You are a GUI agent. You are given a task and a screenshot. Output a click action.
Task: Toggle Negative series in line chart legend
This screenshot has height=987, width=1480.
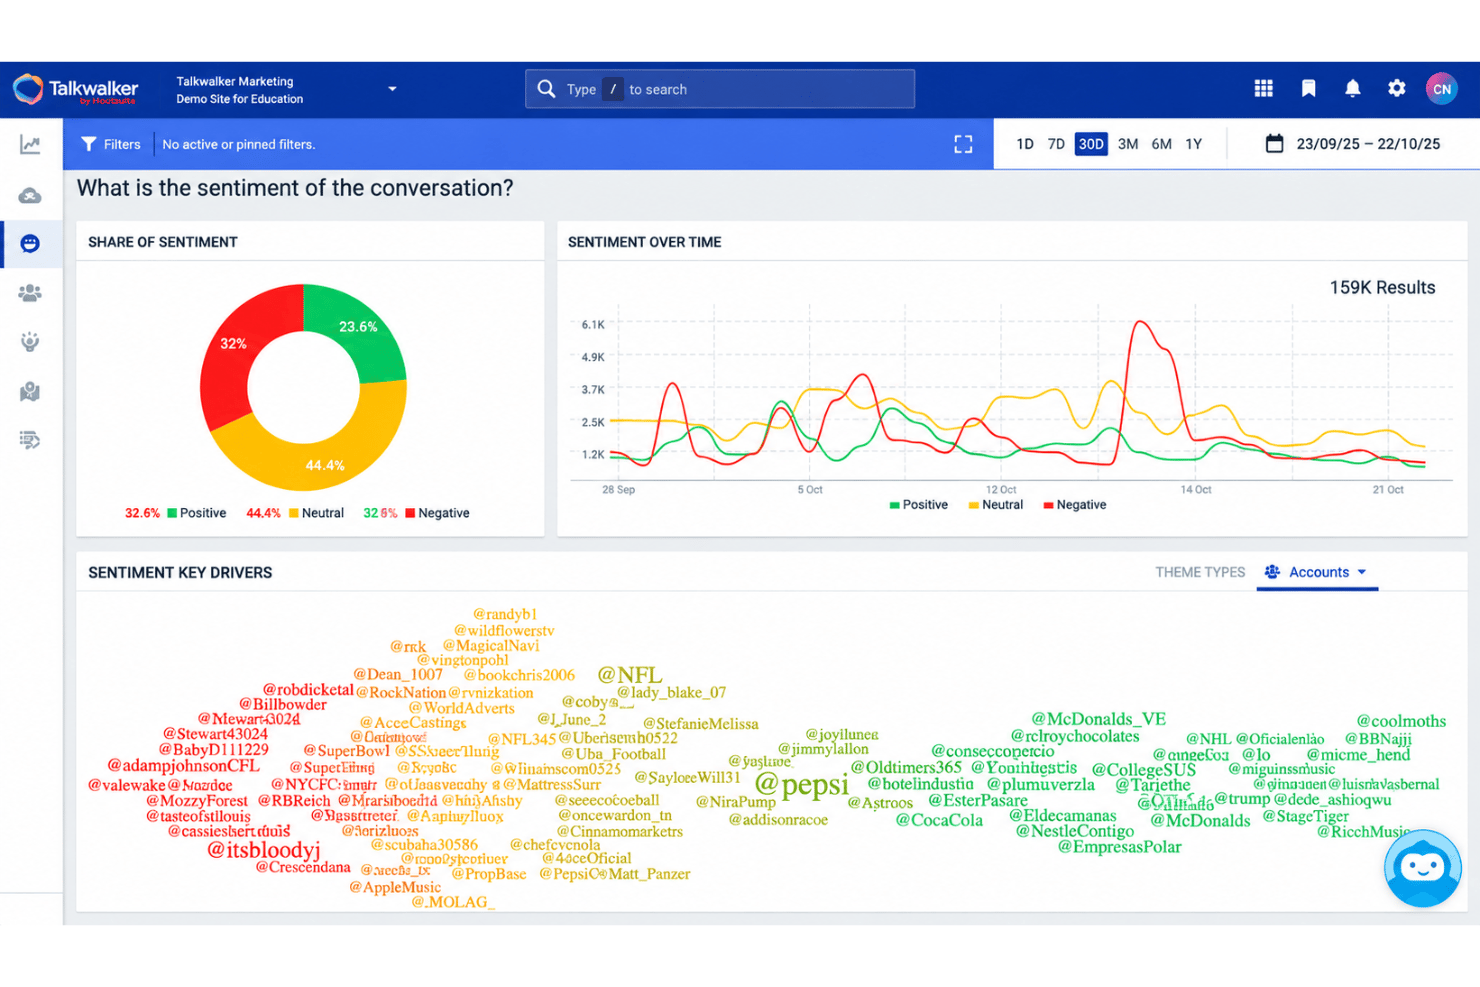(x=1075, y=505)
